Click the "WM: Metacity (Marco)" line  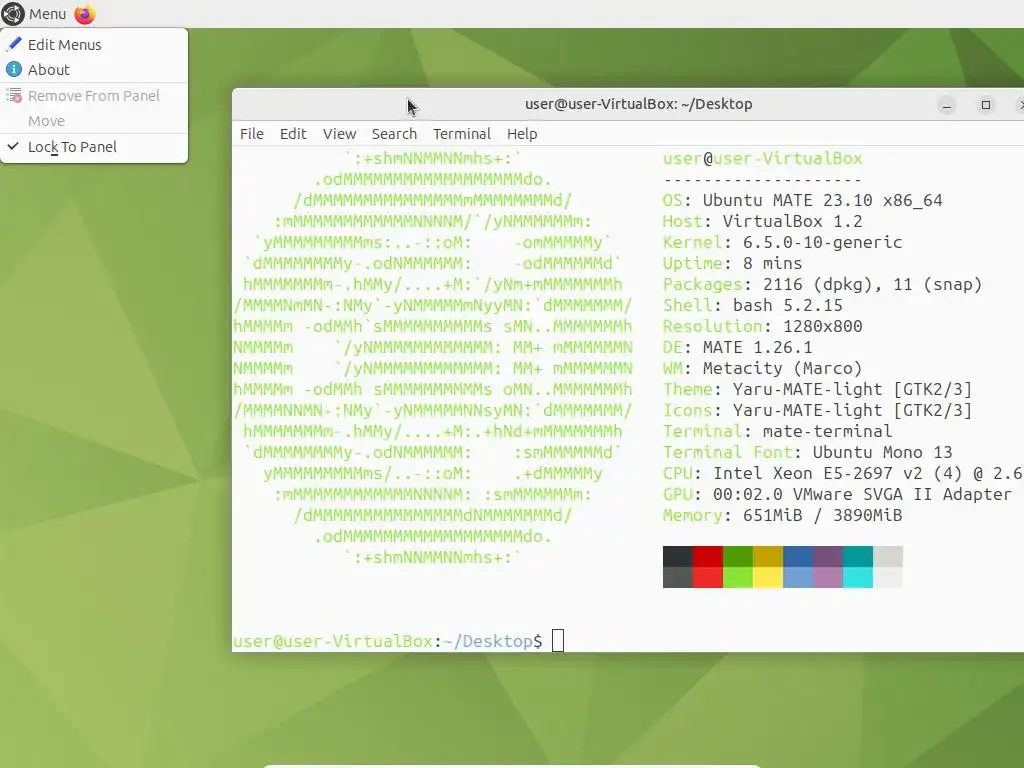(763, 368)
